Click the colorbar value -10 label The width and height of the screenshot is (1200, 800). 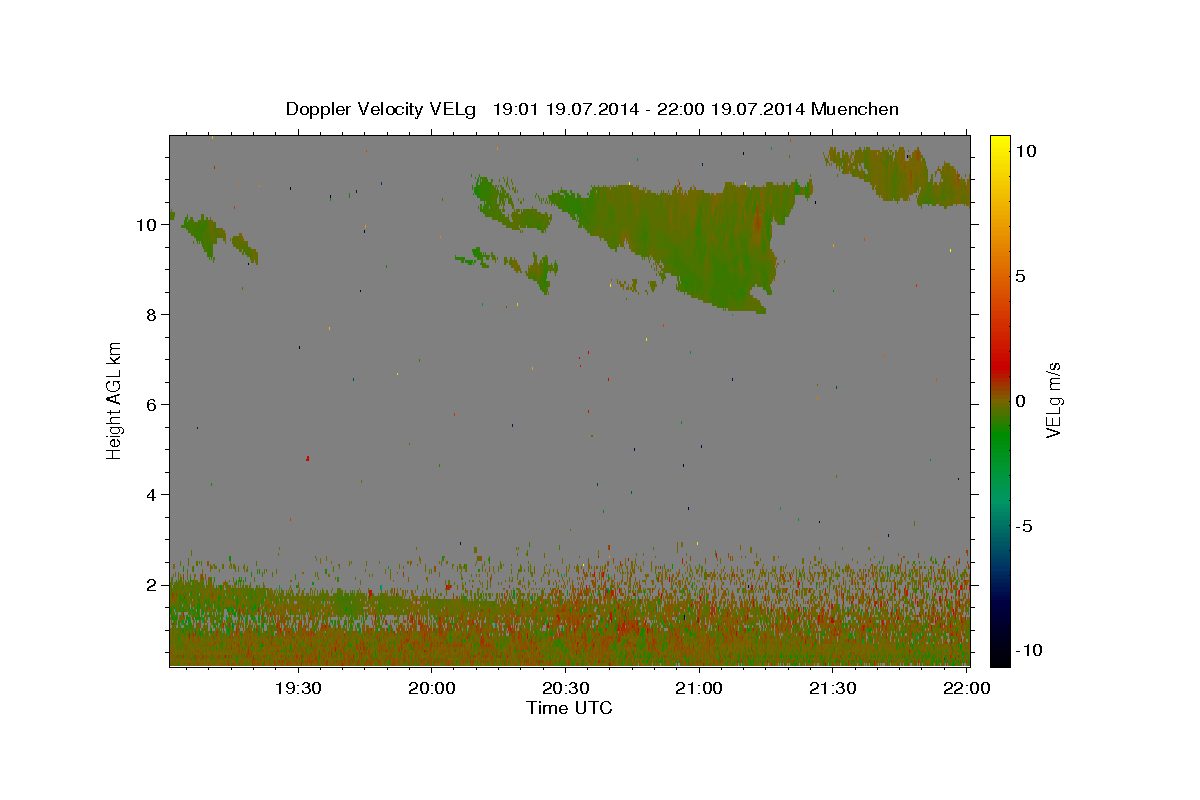1029,651
